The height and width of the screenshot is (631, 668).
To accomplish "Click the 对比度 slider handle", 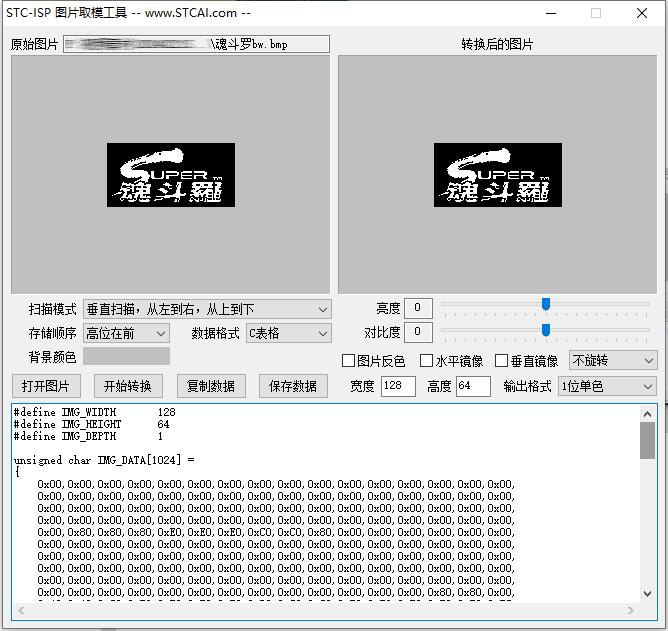I will coord(546,330).
